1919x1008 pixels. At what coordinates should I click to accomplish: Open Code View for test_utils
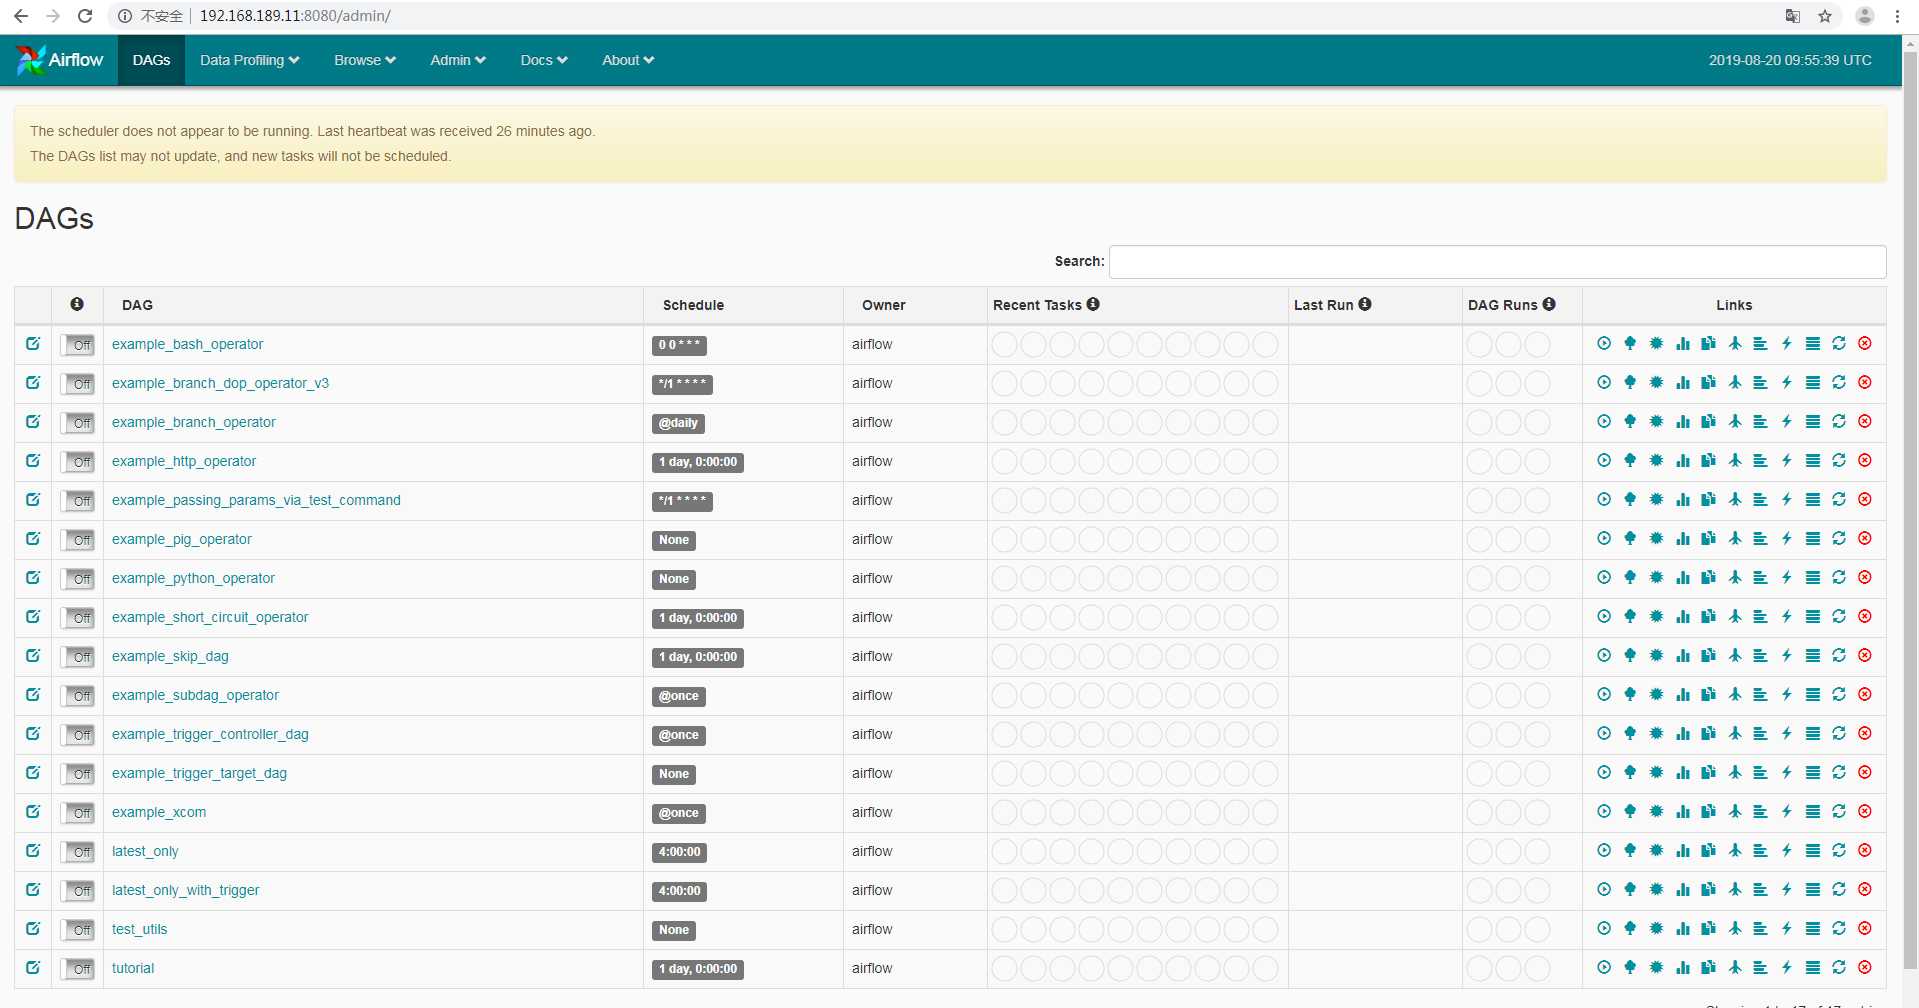(1786, 928)
